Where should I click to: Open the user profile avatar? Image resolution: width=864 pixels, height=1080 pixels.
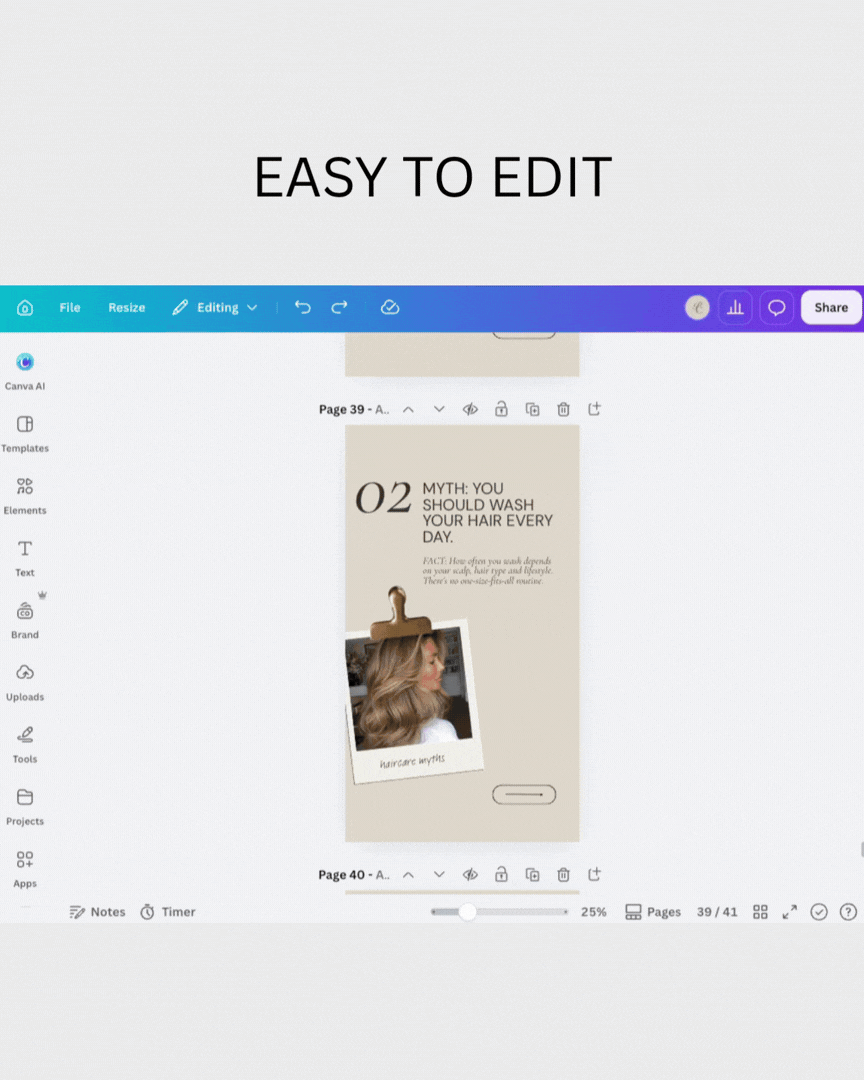697,308
